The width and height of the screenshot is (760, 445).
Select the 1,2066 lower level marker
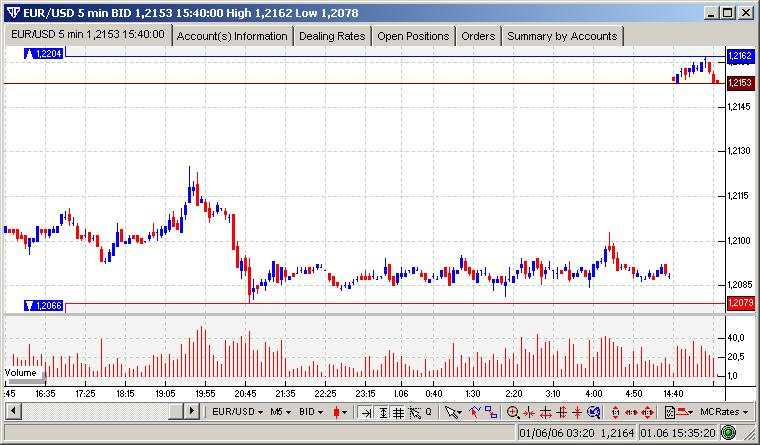click(44, 305)
